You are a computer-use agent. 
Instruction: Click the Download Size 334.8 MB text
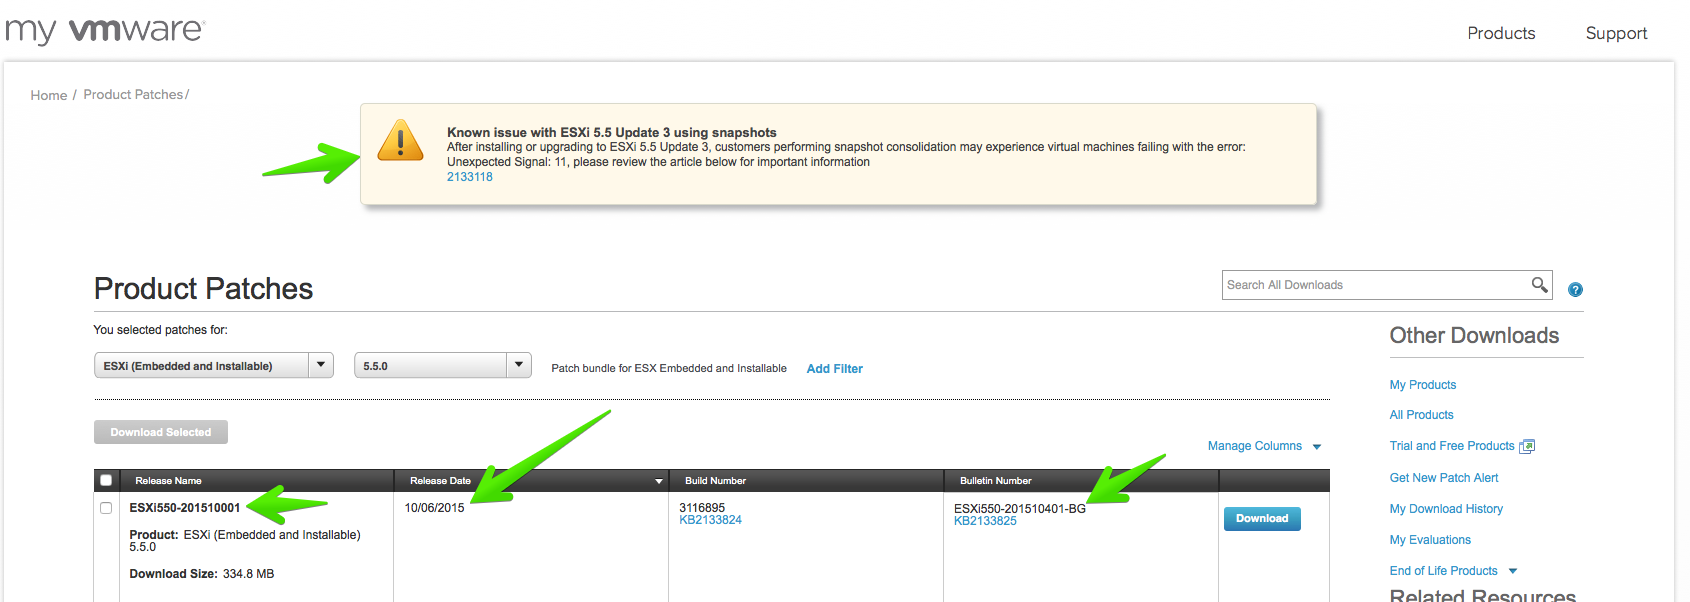(202, 574)
